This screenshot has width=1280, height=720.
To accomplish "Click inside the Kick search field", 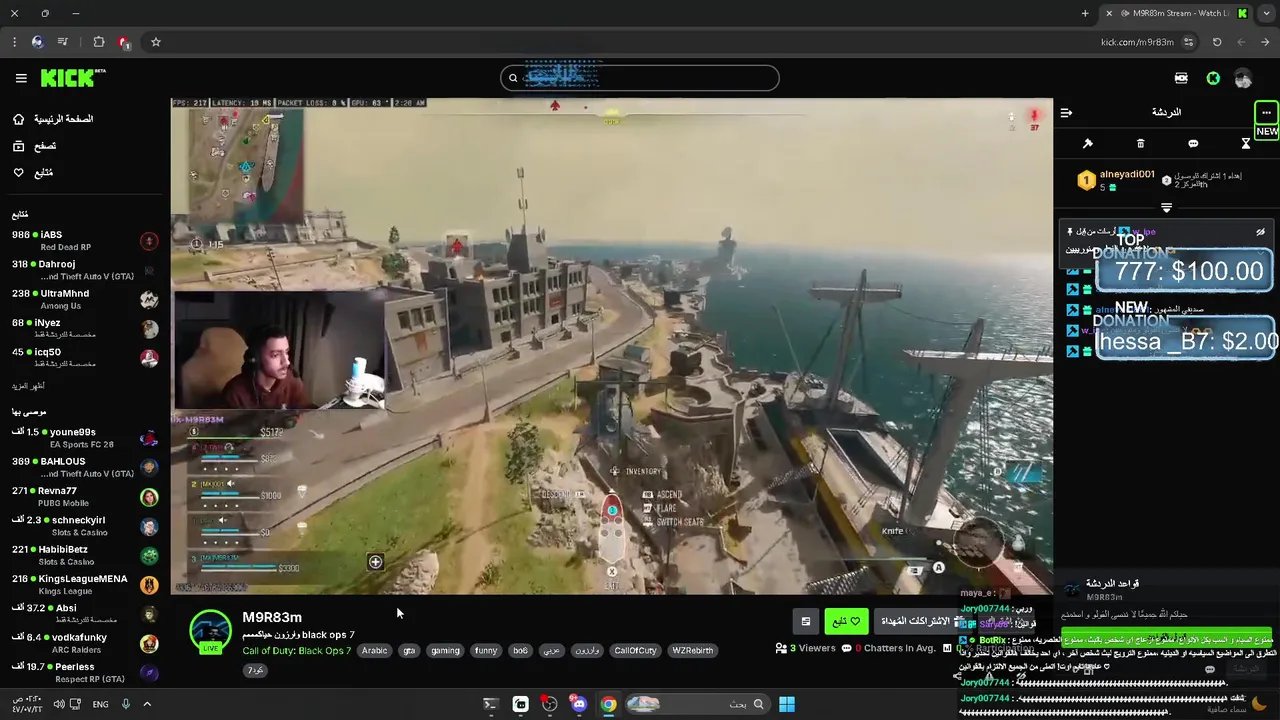I will [640, 78].
